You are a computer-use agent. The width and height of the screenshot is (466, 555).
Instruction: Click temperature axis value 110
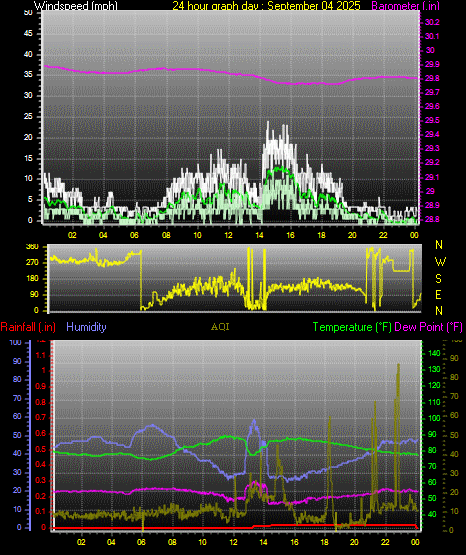click(435, 402)
